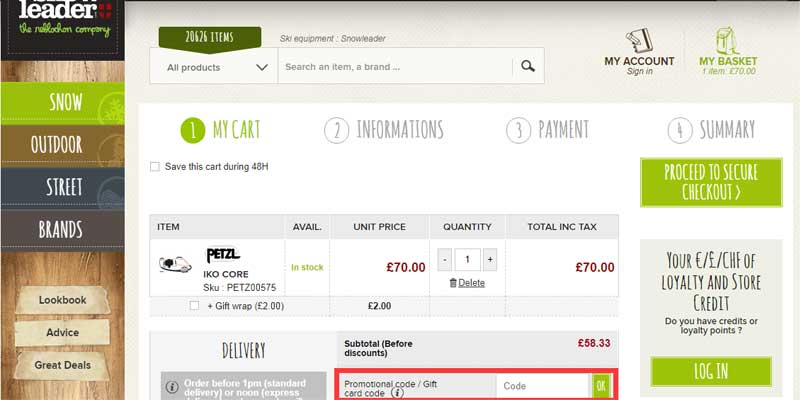Screen dimensions: 800x400
Task: Click the £2.00 gift wrap price
Action: click(380, 306)
